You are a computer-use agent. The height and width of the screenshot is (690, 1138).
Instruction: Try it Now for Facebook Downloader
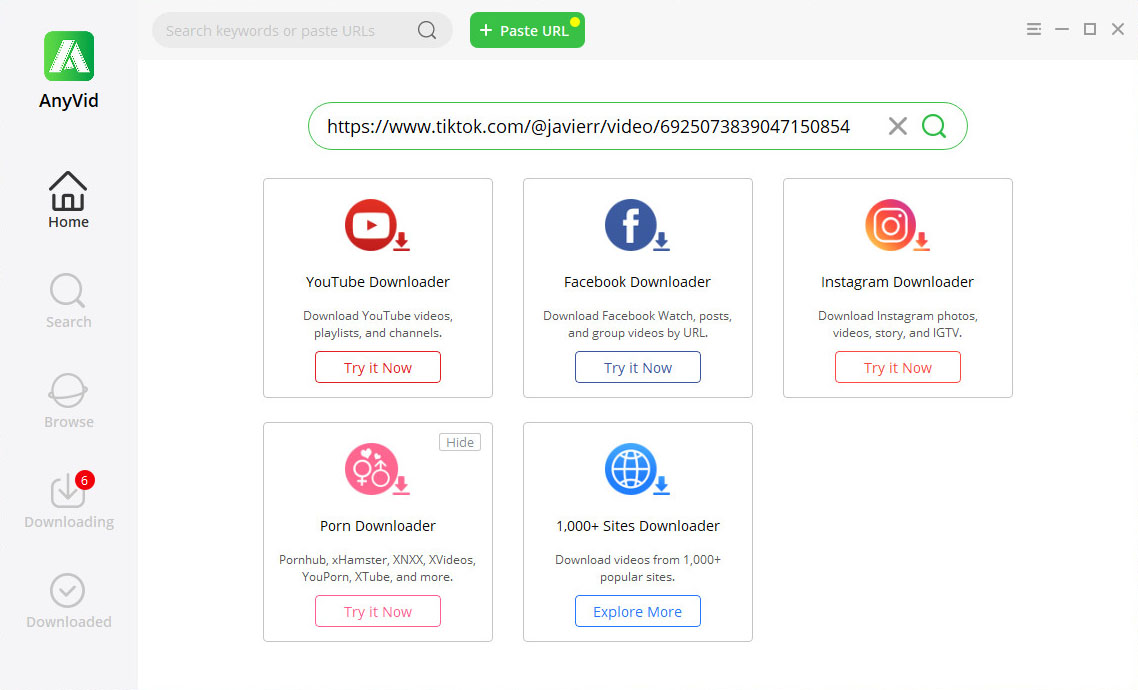tap(638, 367)
